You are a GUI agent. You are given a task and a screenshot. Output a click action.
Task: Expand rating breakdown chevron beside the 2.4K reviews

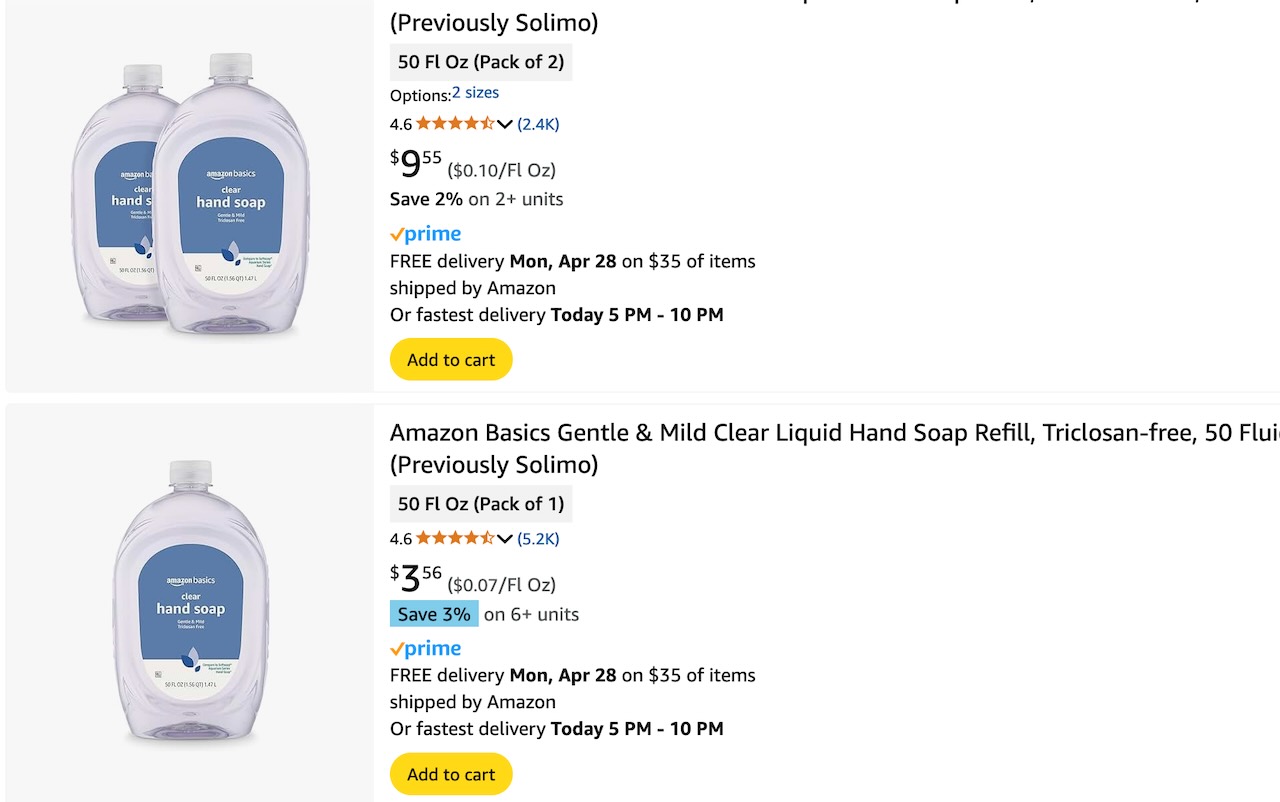(505, 124)
